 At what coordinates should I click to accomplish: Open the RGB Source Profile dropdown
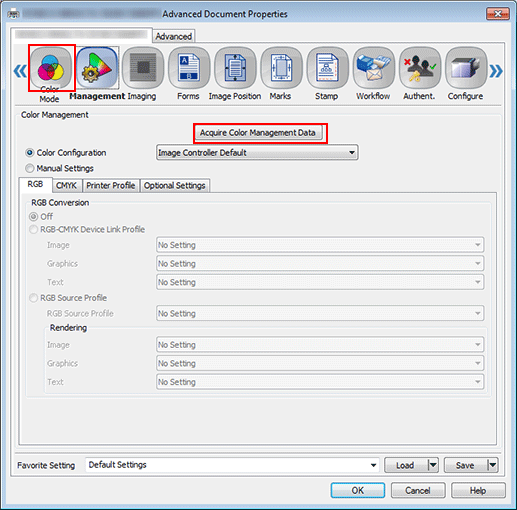pos(320,314)
